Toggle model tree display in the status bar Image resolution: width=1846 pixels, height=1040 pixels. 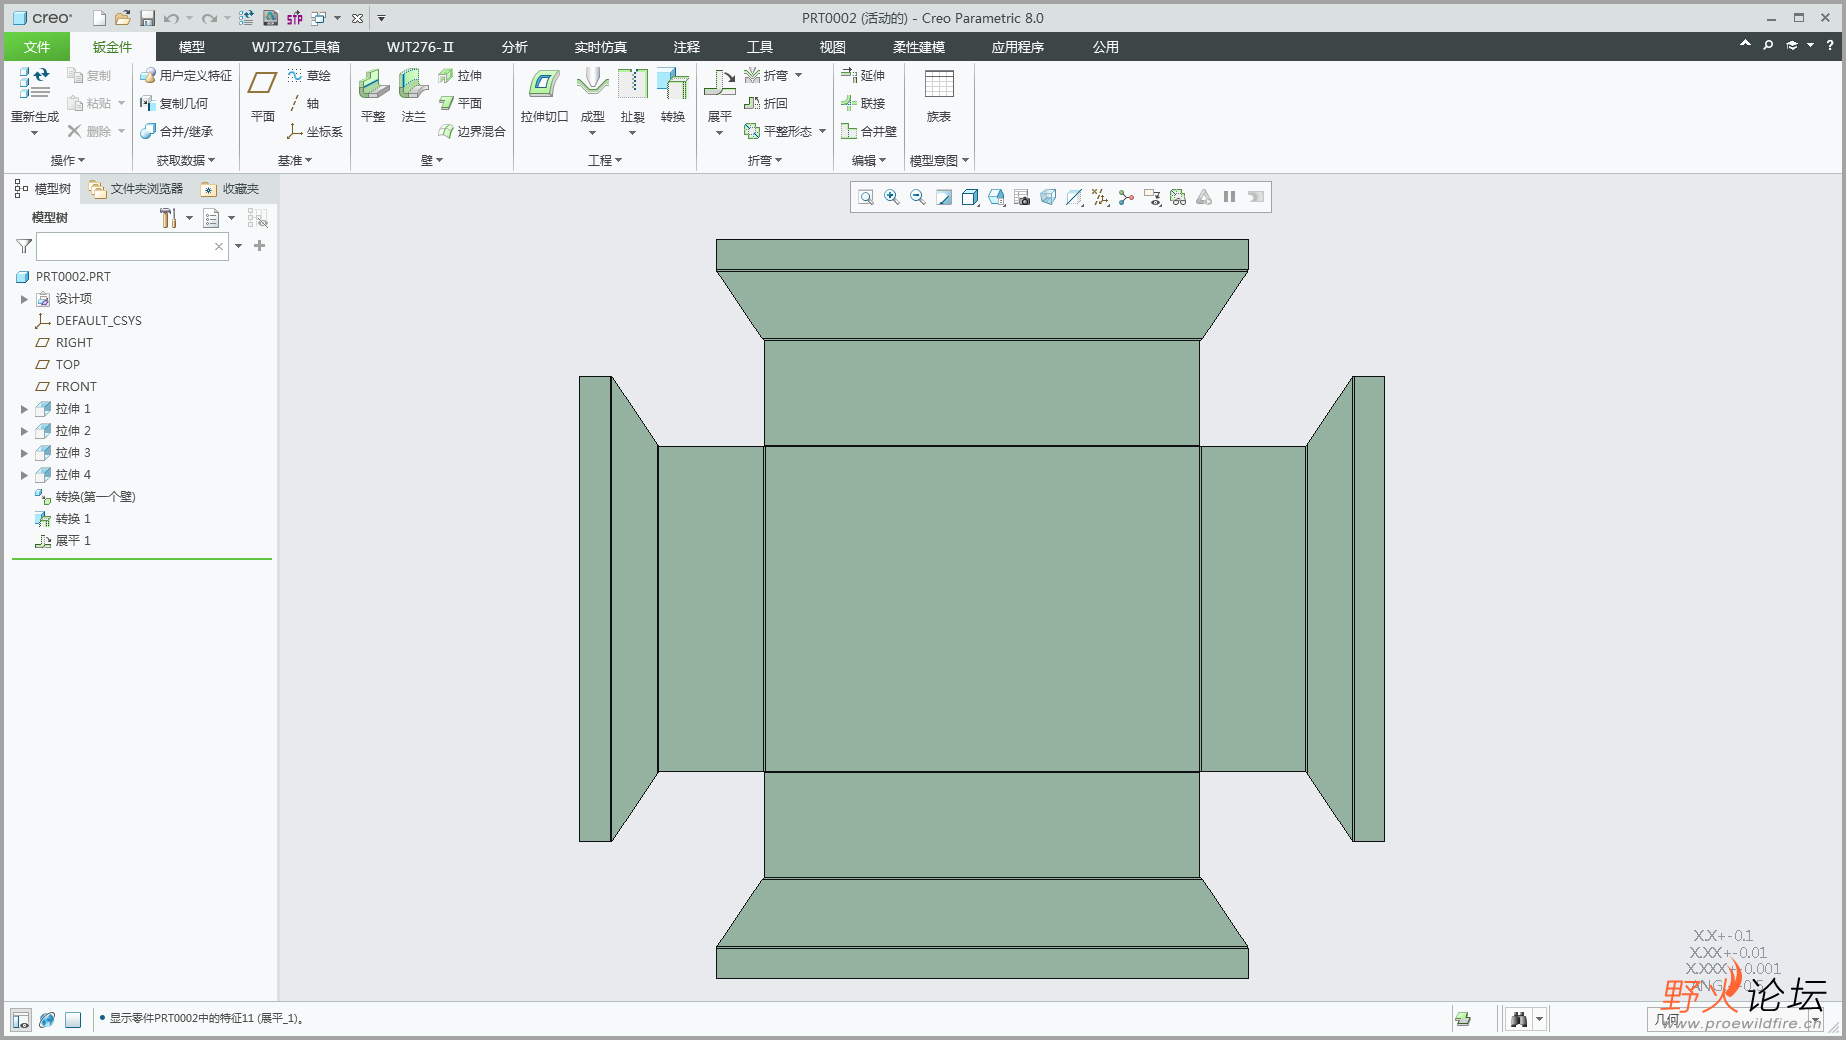[21, 1019]
